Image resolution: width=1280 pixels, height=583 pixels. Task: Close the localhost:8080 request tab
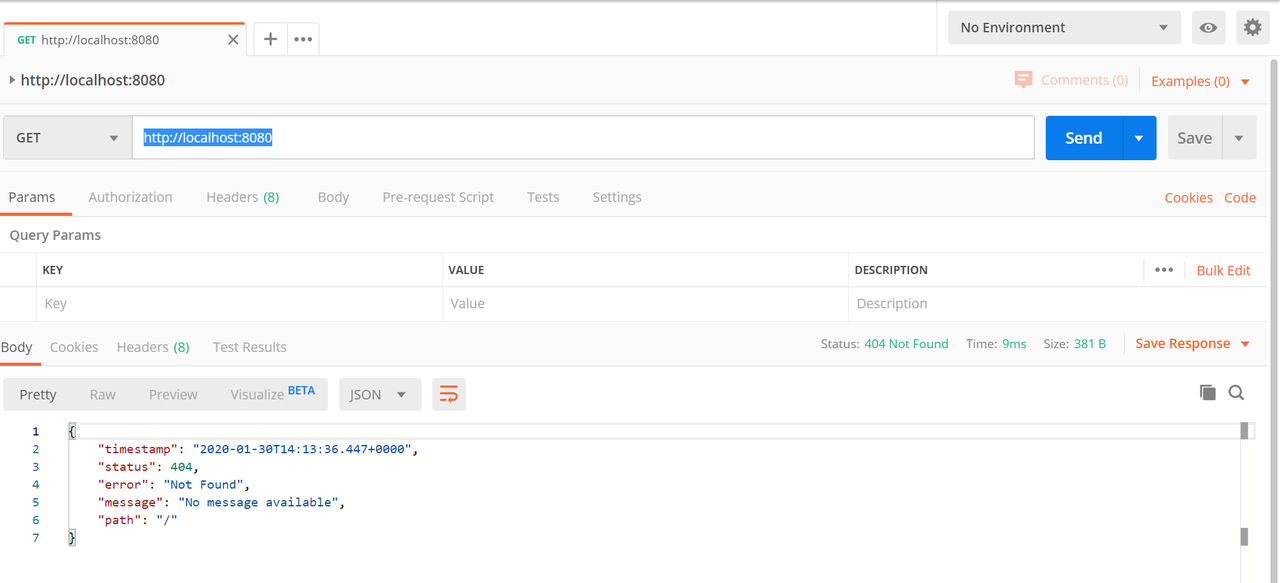(x=233, y=40)
